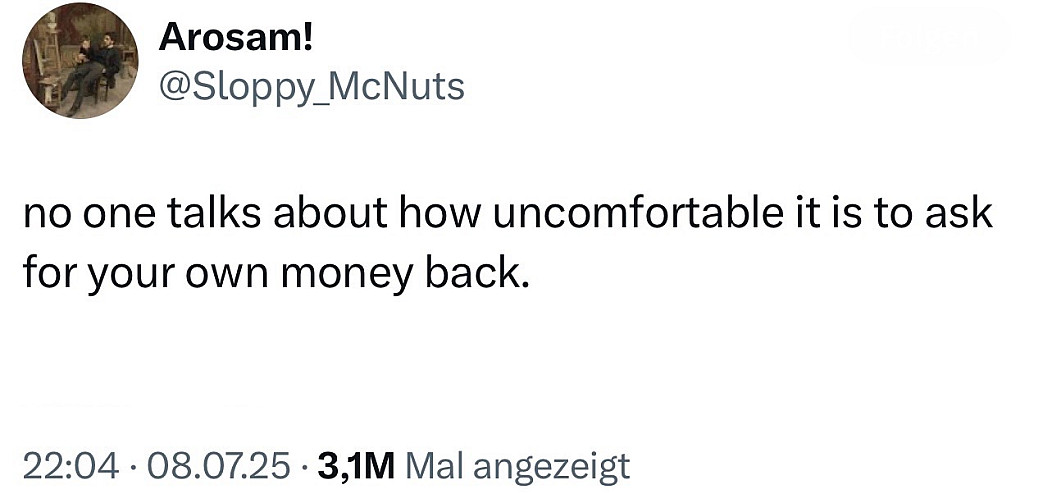
Task: Click the 22:04 timestamp
Action: (x=69, y=465)
